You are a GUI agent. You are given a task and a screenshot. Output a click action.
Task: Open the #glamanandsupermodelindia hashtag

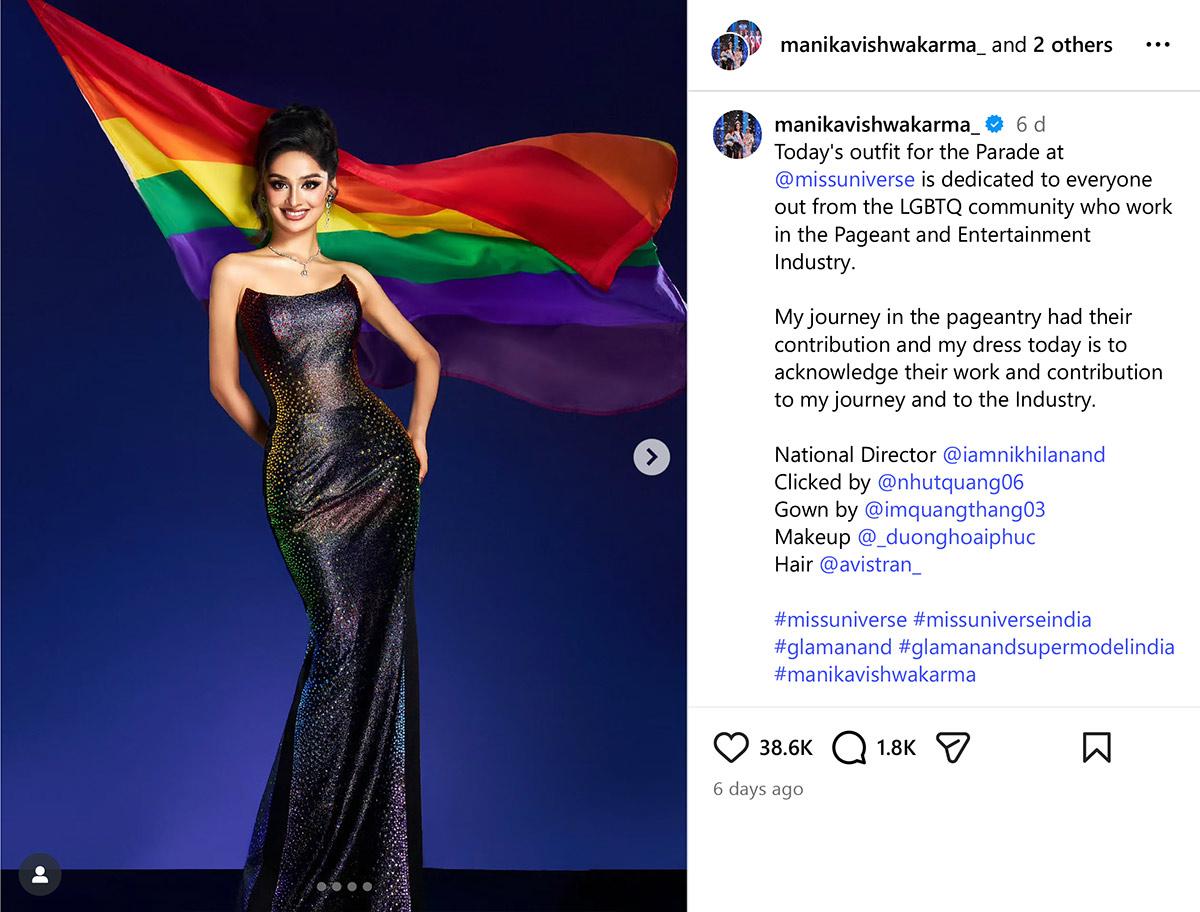pos(1036,647)
